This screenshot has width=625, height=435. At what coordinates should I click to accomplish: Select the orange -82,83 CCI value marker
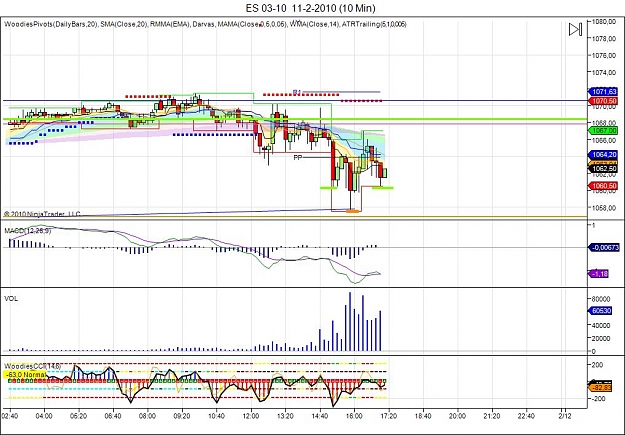(602, 388)
